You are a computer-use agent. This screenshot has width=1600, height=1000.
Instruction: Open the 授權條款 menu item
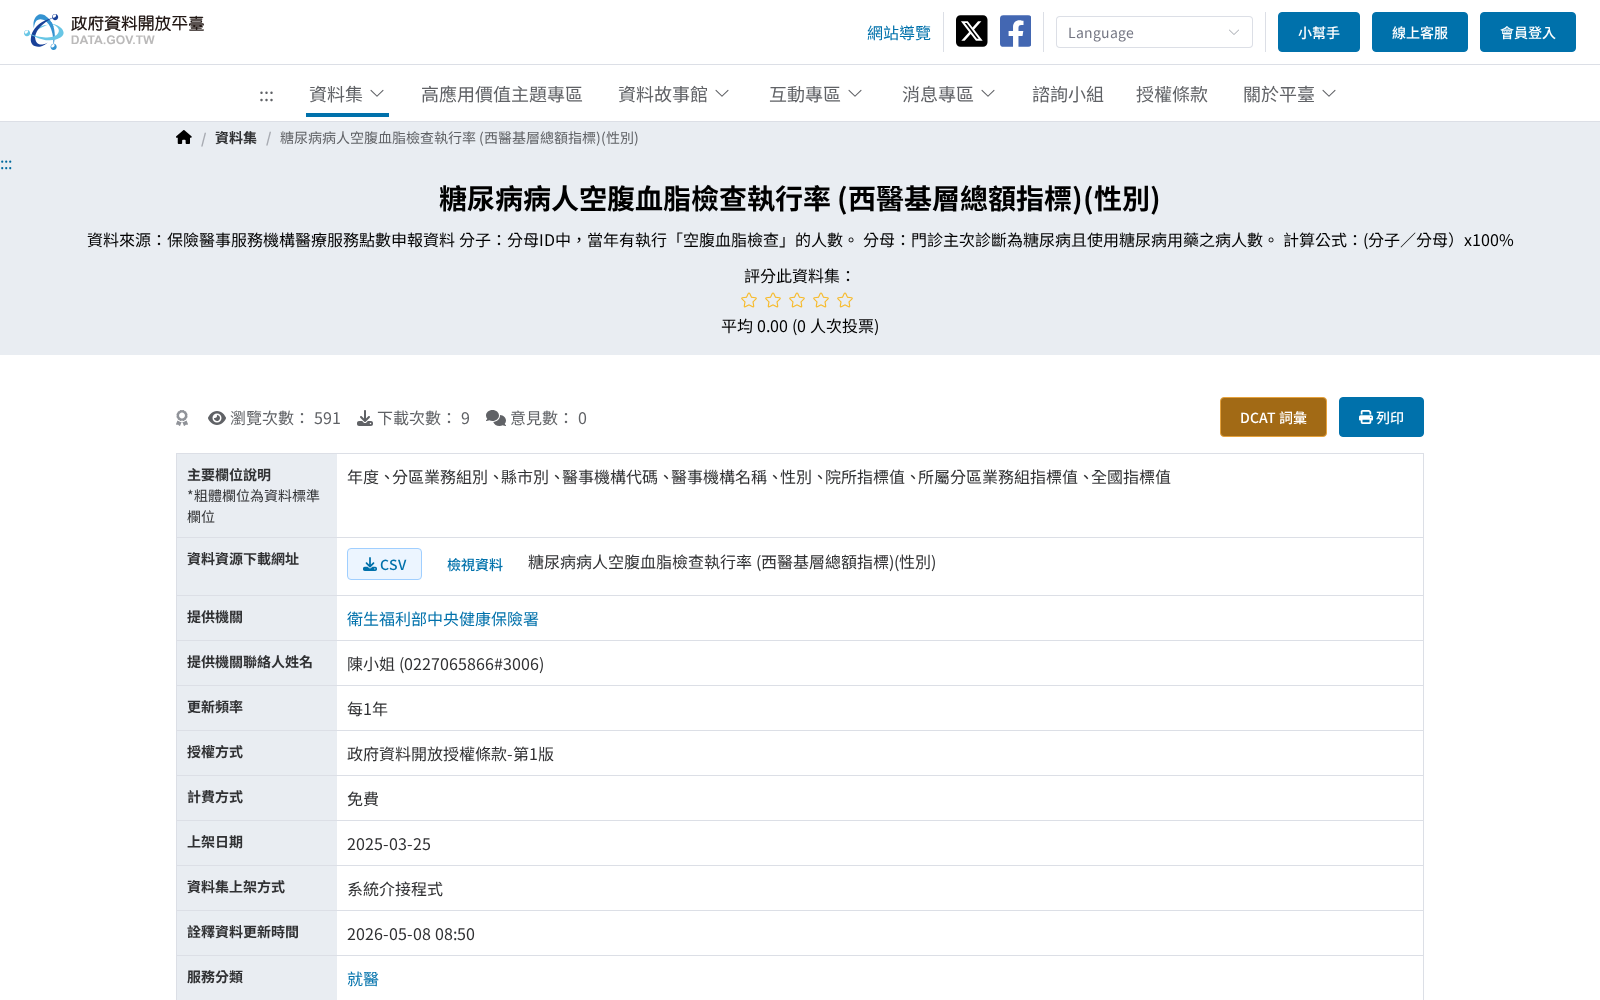(x=1172, y=94)
